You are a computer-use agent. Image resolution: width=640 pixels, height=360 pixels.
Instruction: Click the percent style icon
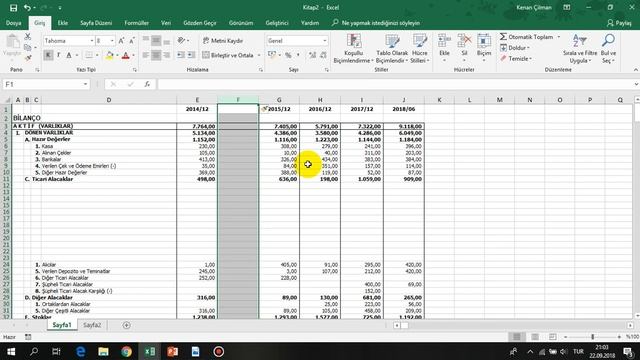click(x=288, y=55)
